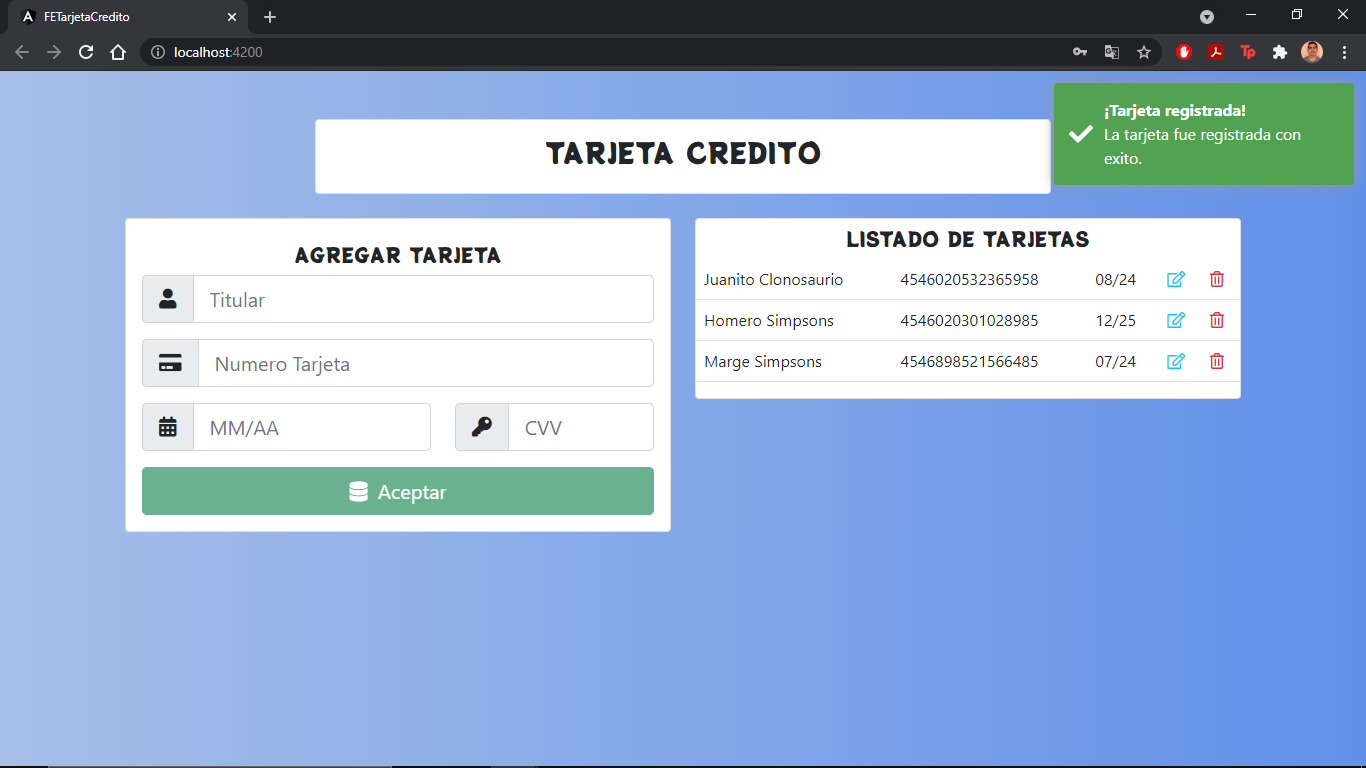Edit Marge Simpsons' card entry

coord(1176,361)
